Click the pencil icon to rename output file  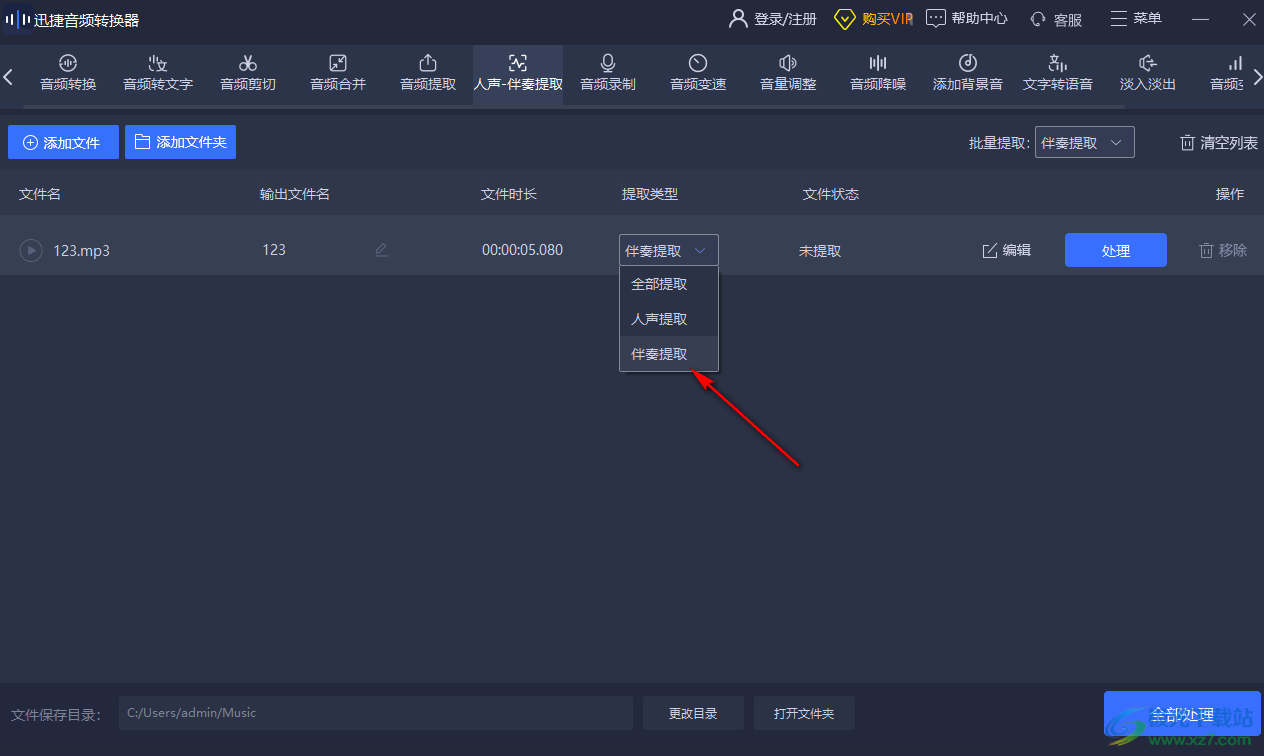pos(381,250)
